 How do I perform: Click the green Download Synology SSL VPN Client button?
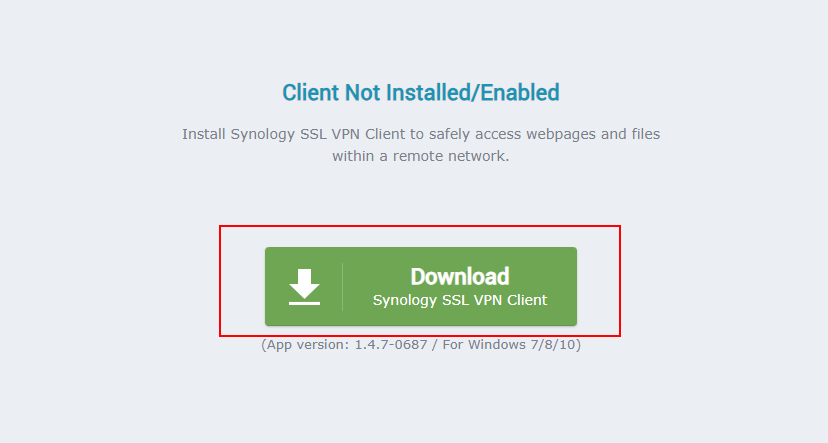(421, 286)
